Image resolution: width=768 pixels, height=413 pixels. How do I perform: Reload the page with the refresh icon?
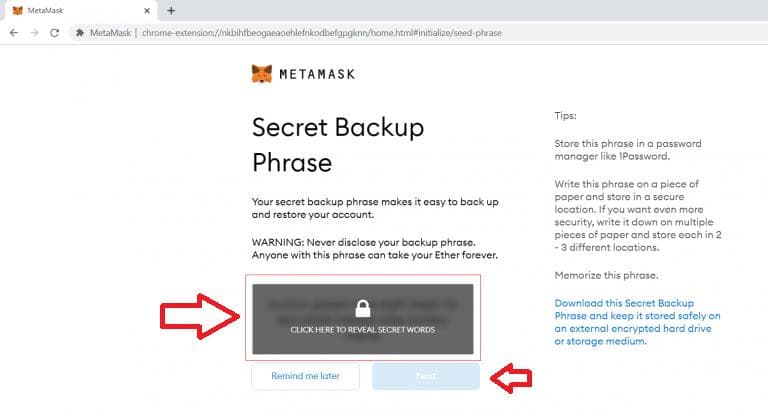54,33
